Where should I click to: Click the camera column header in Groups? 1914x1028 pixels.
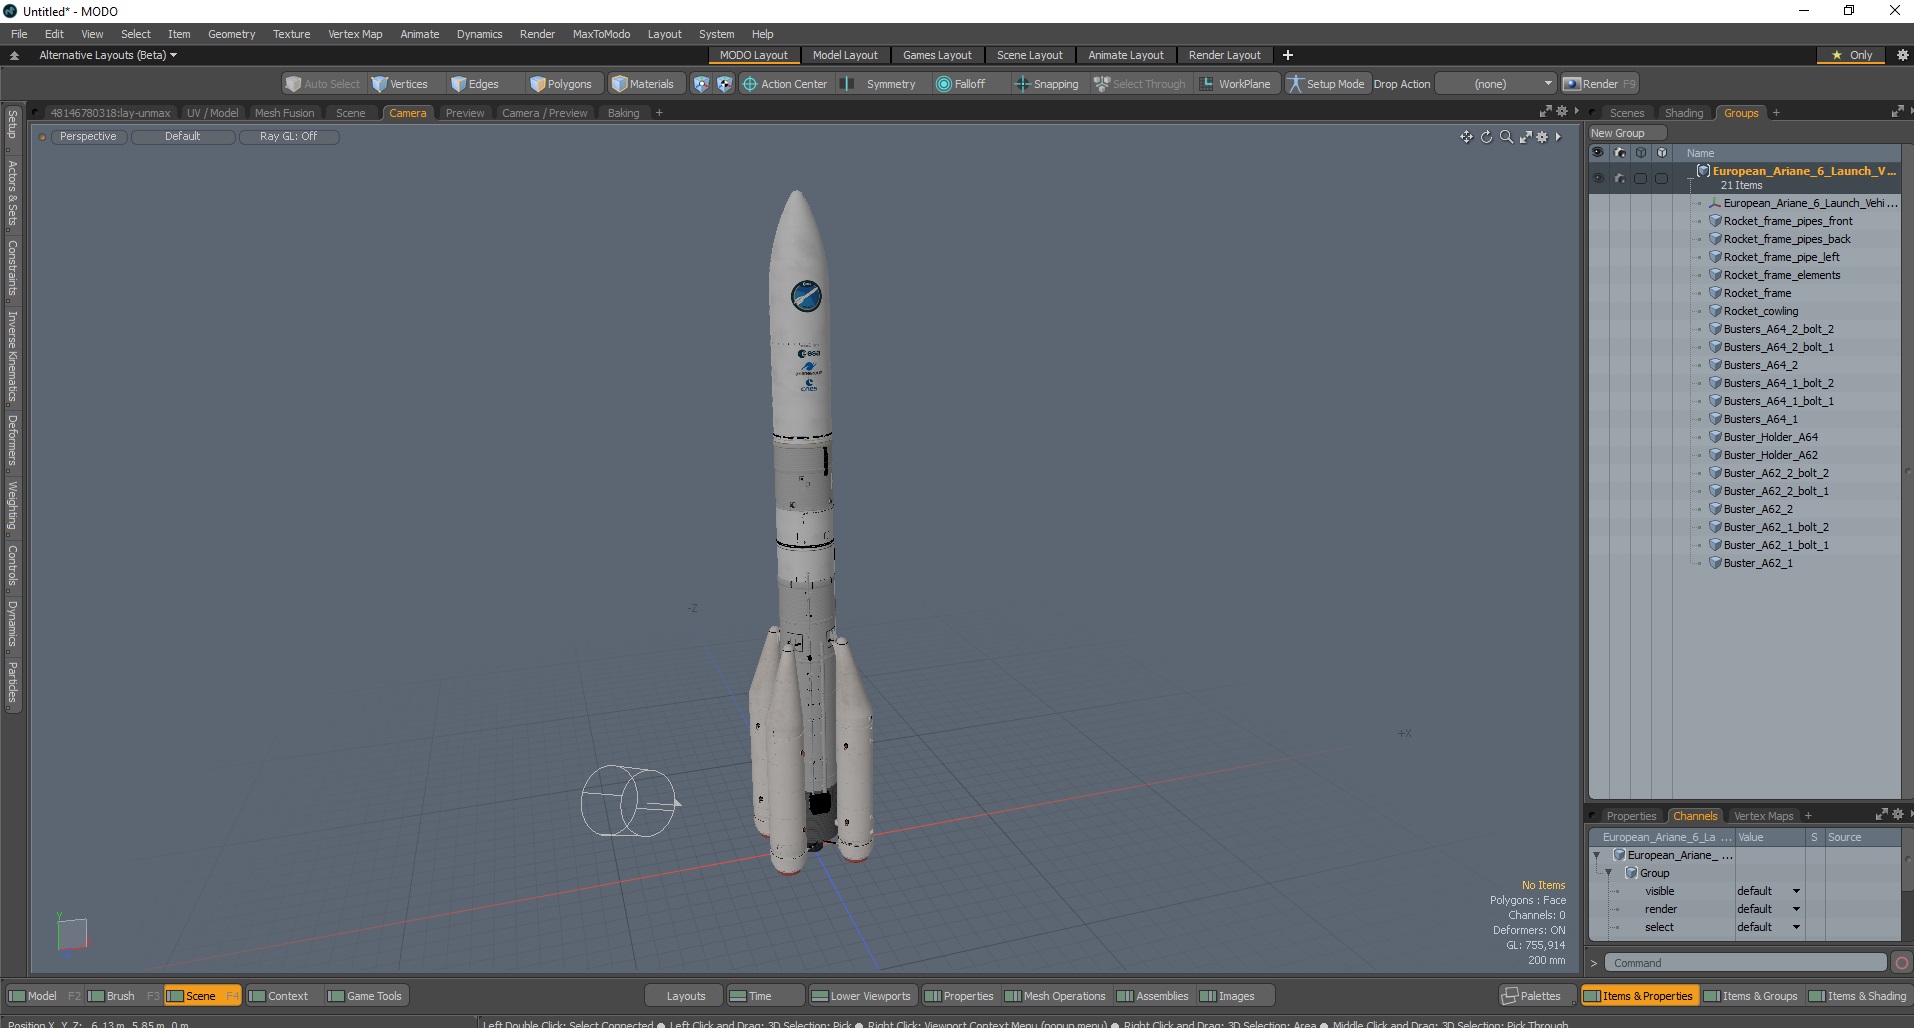(1619, 153)
